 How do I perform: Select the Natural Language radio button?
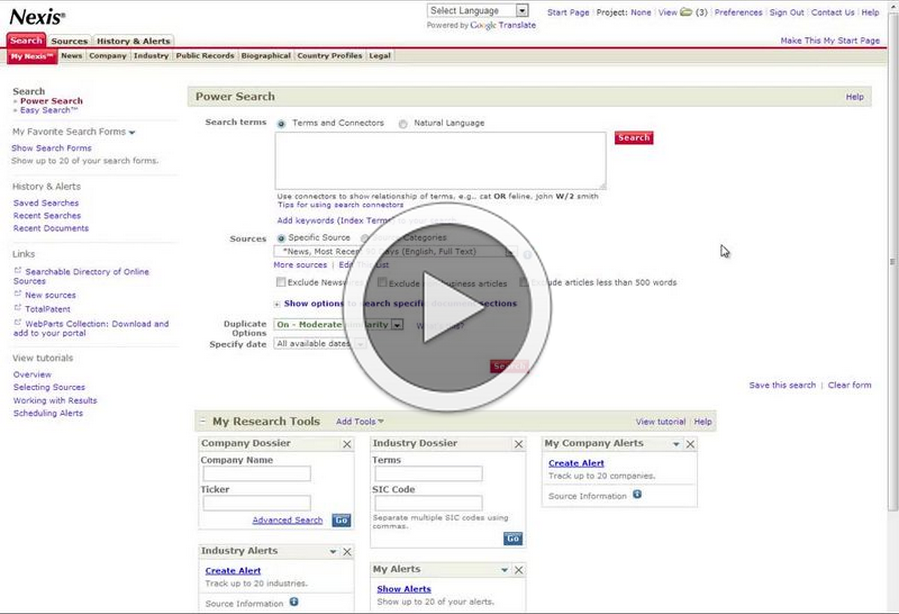(403, 124)
